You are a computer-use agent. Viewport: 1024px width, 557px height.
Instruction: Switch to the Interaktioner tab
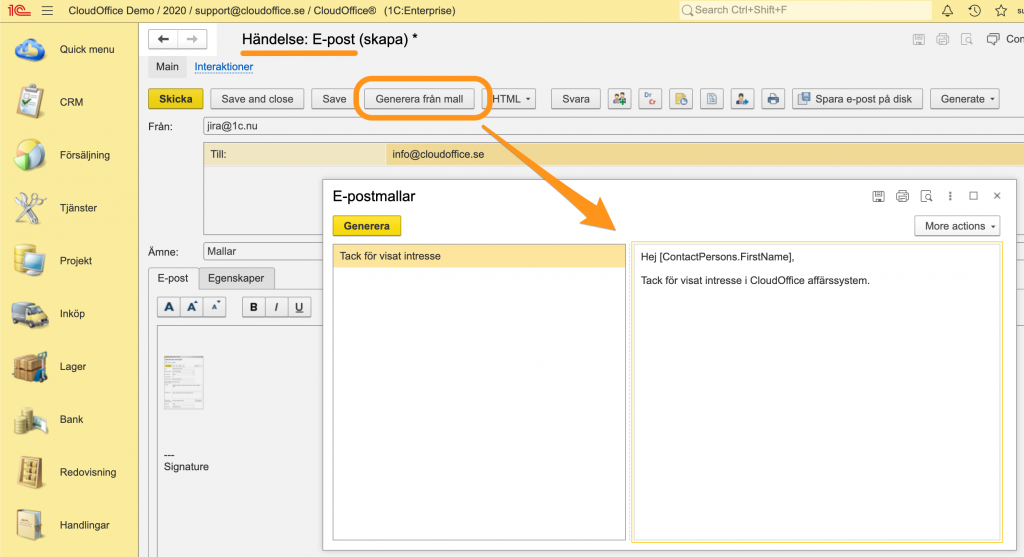tap(223, 67)
